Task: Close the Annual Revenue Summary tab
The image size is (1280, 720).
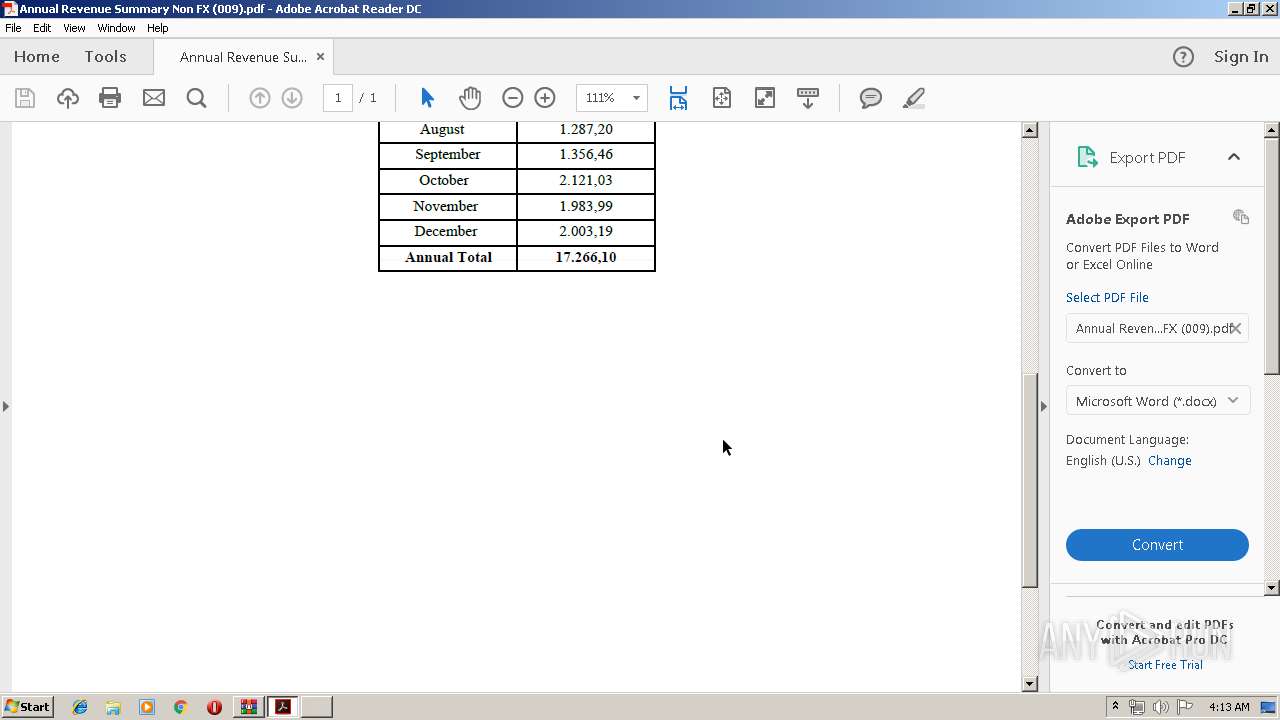Action: pyautogui.click(x=320, y=57)
